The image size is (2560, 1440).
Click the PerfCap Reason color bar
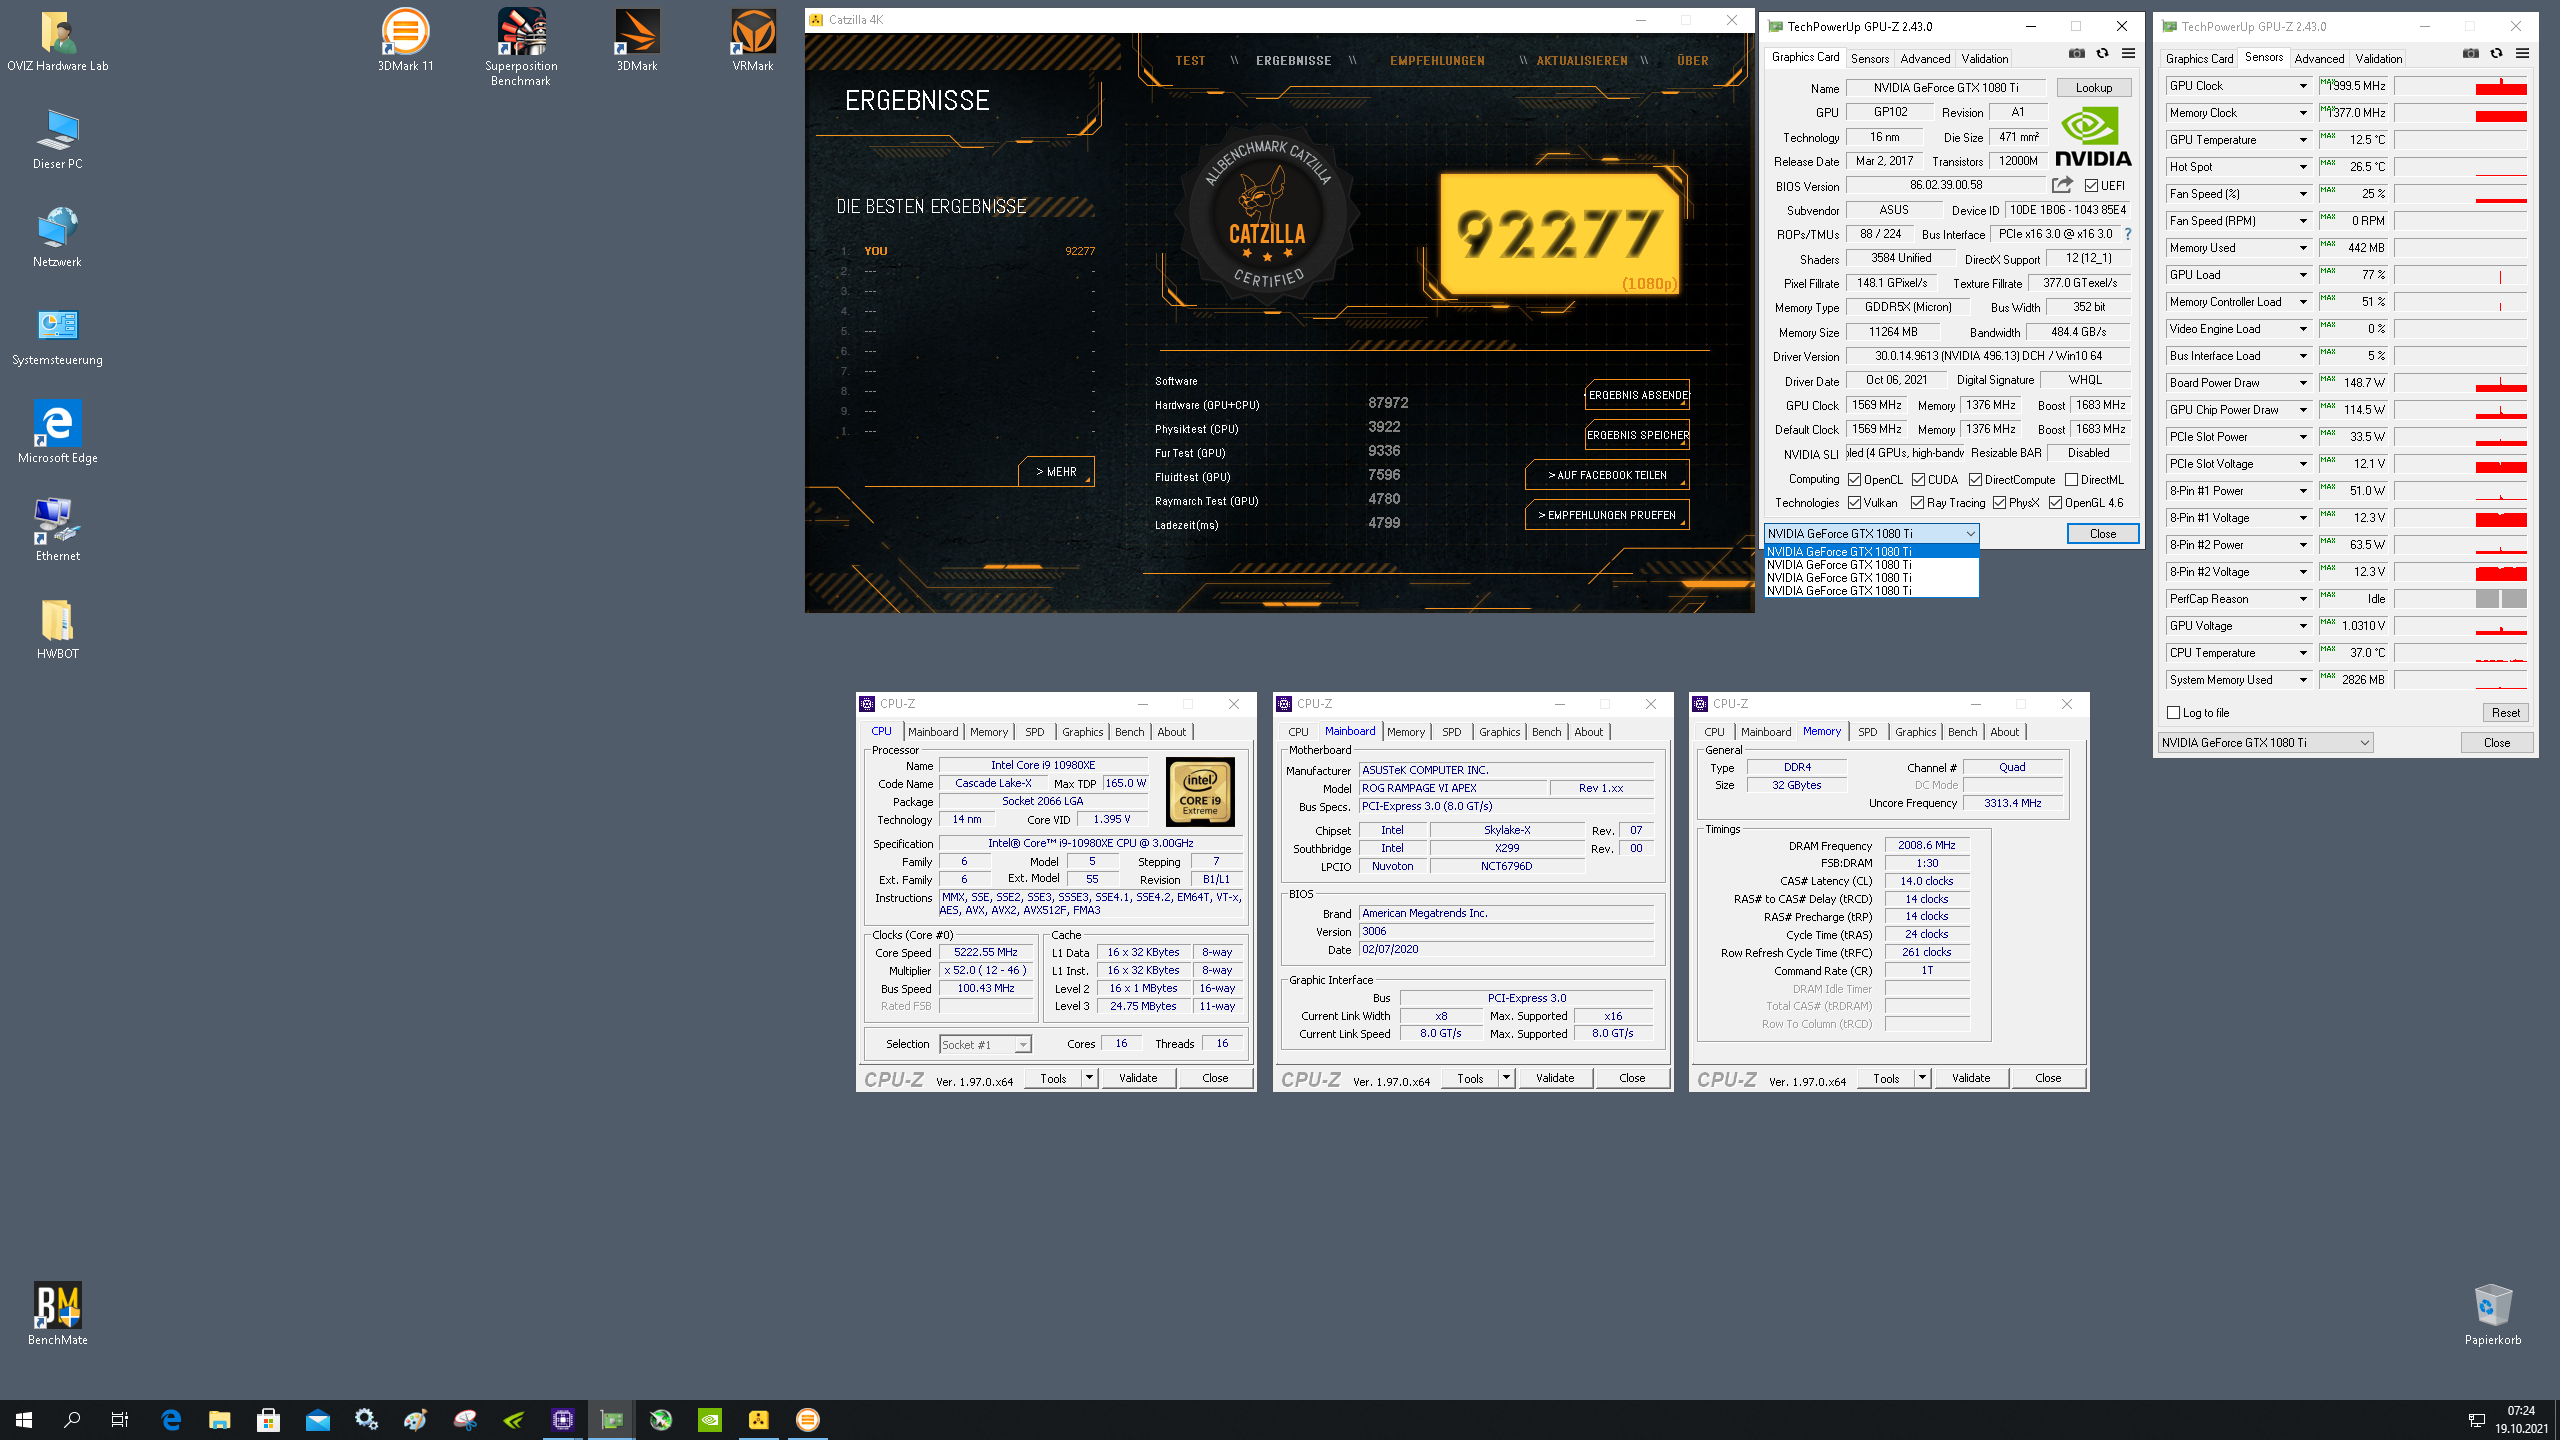2461,599
